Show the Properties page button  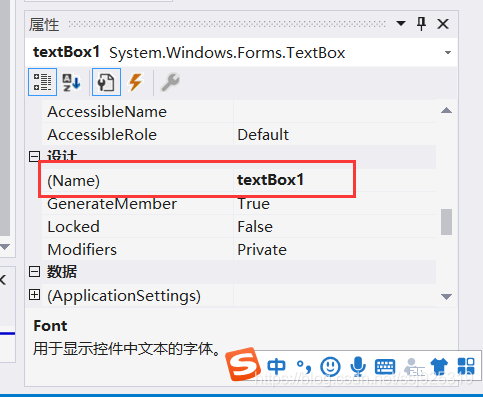point(106,82)
